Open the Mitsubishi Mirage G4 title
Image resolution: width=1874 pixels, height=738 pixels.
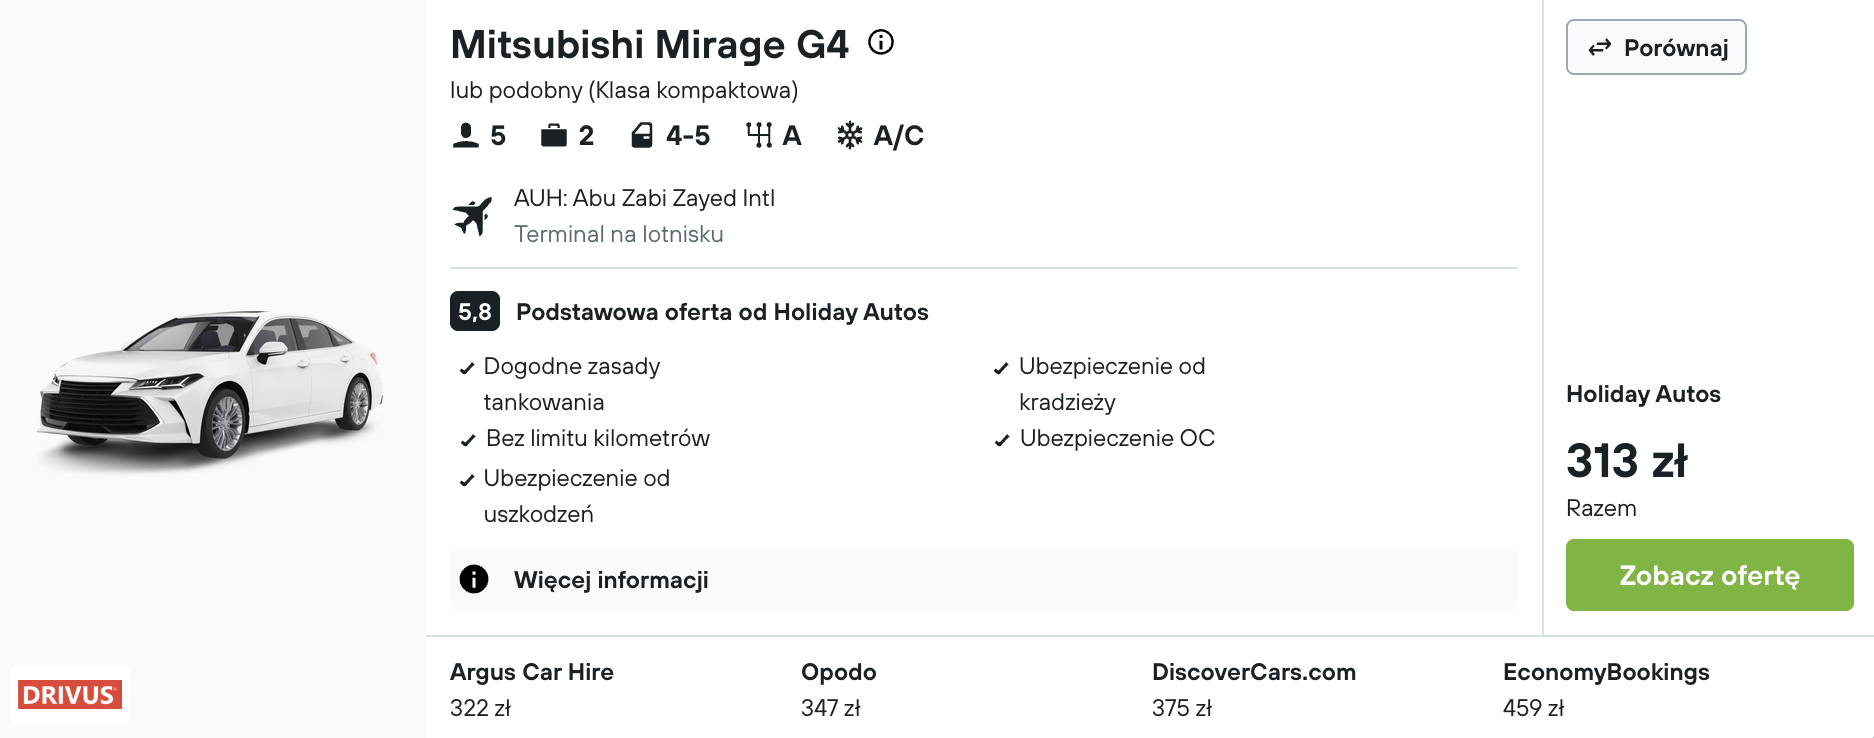click(x=649, y=44)
